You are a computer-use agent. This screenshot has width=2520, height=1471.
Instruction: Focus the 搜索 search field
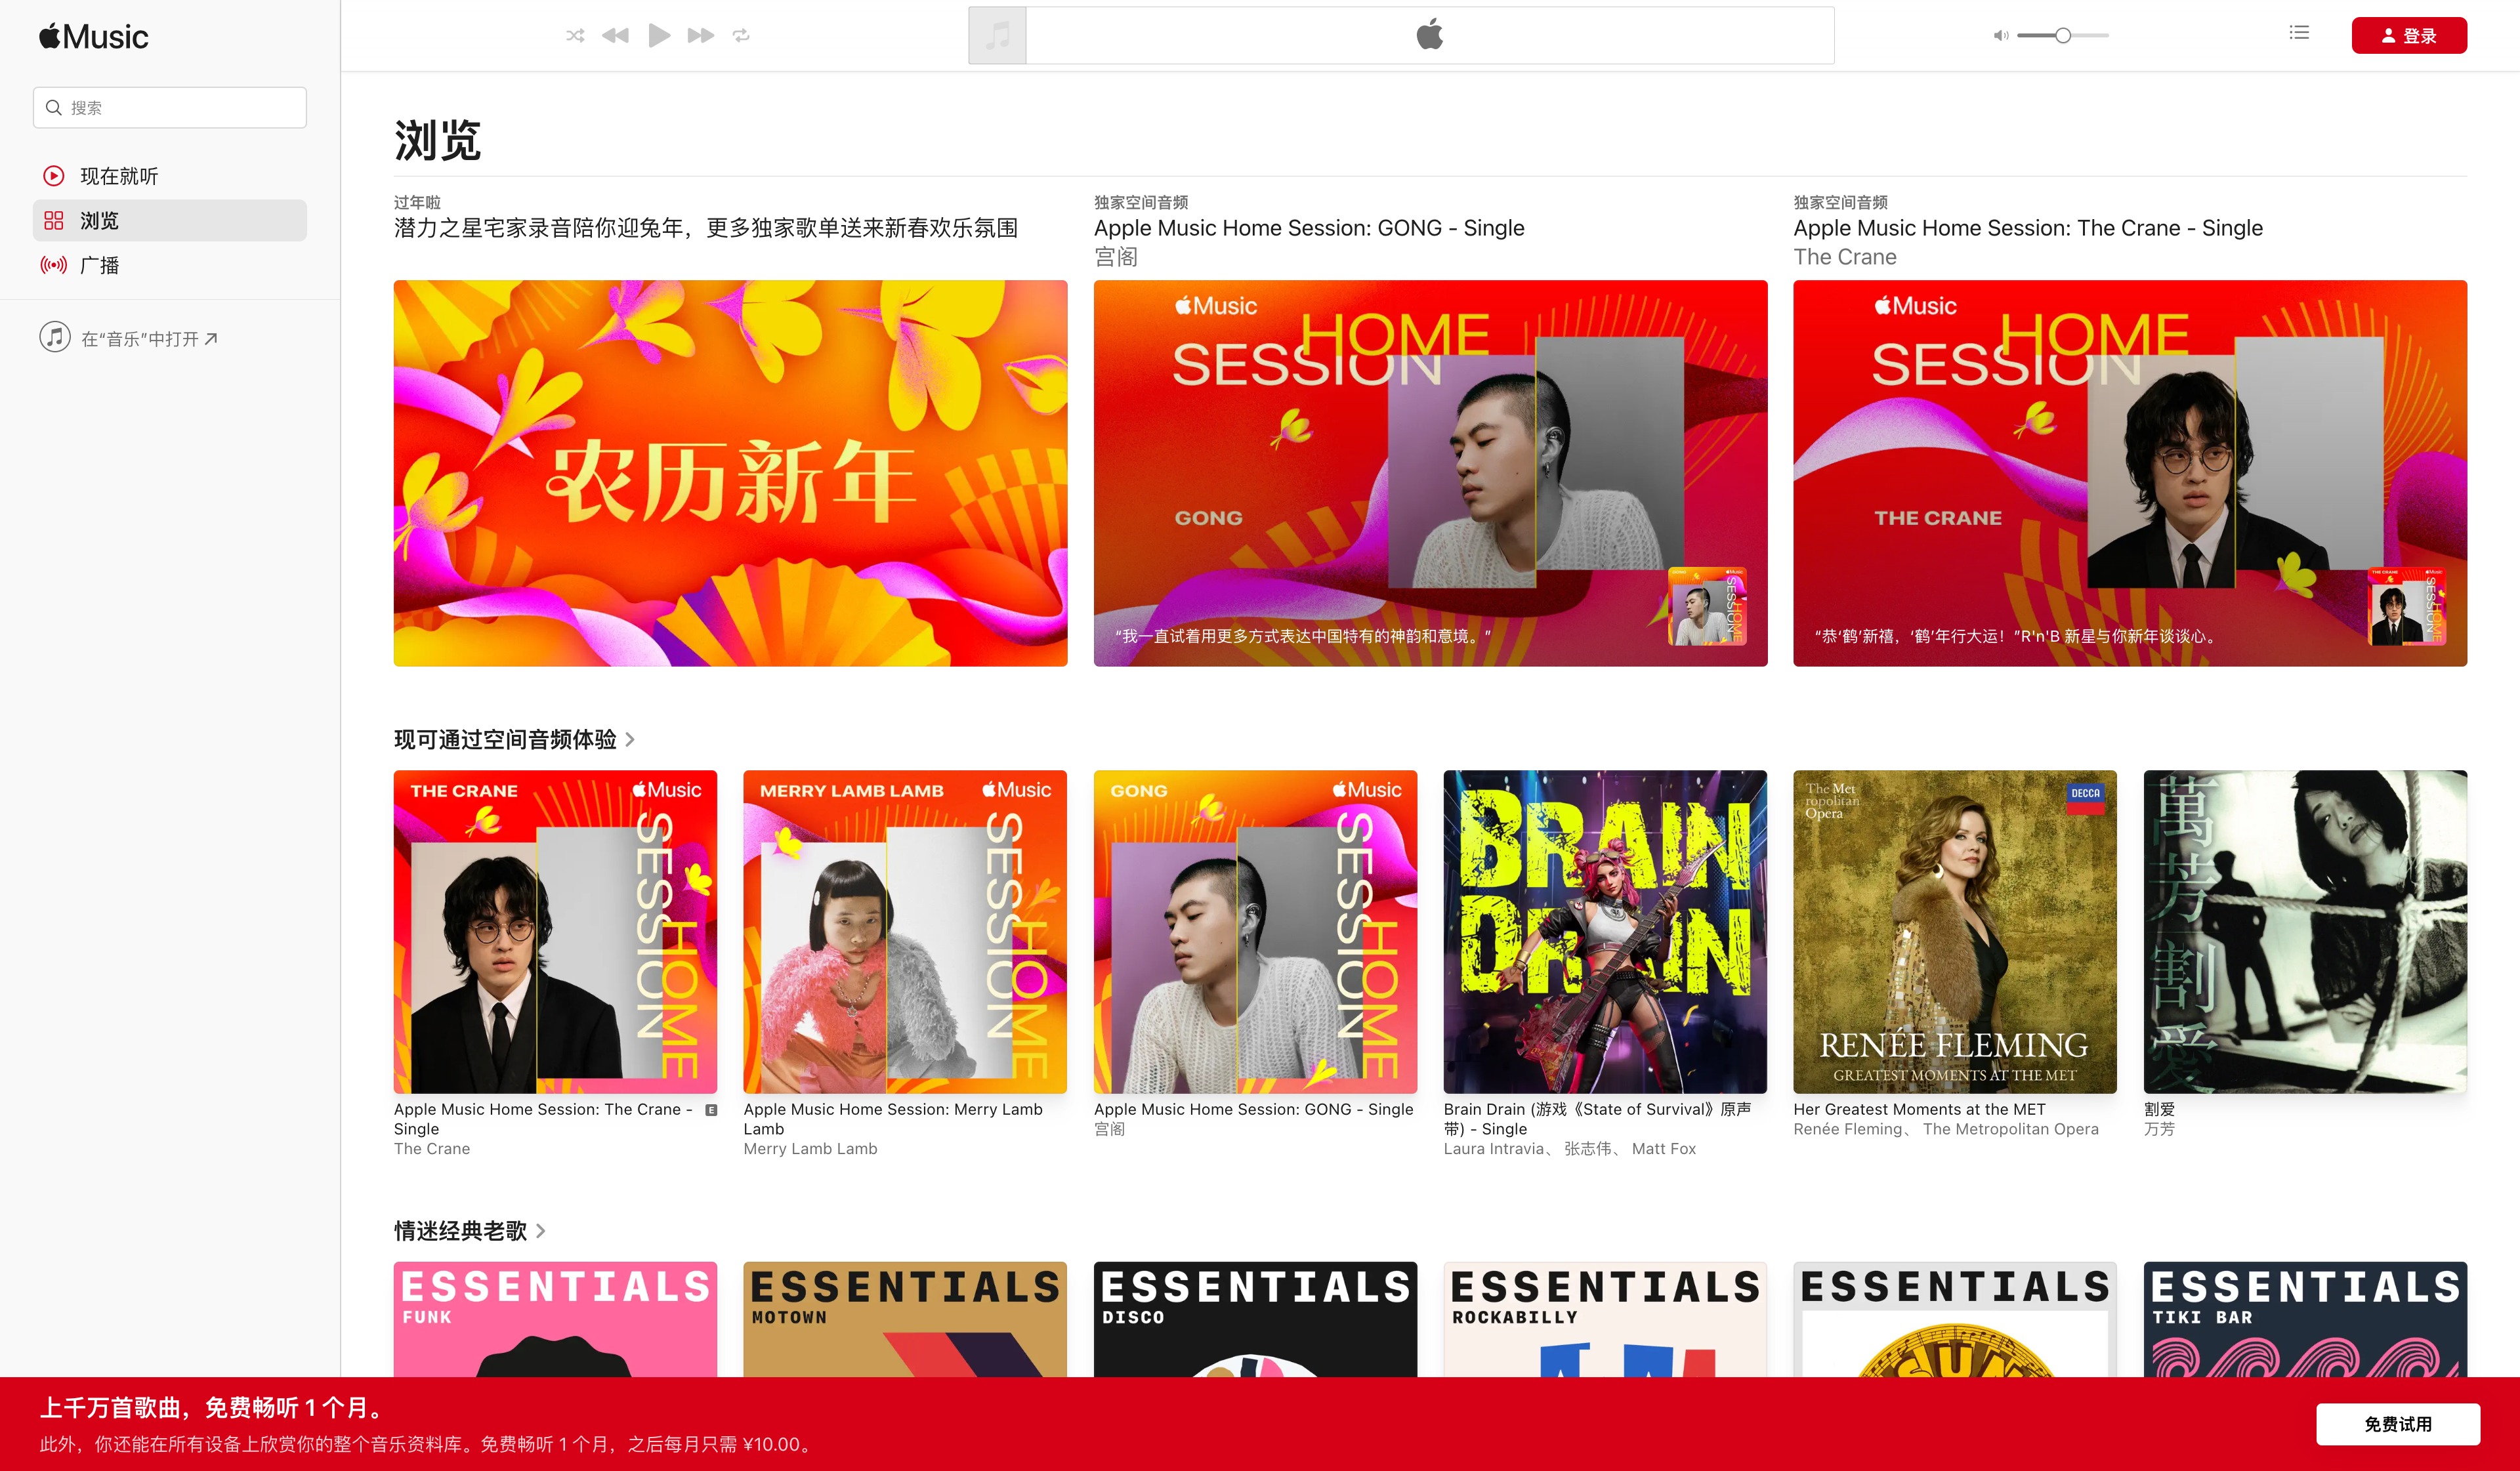[x=170, y=108]
